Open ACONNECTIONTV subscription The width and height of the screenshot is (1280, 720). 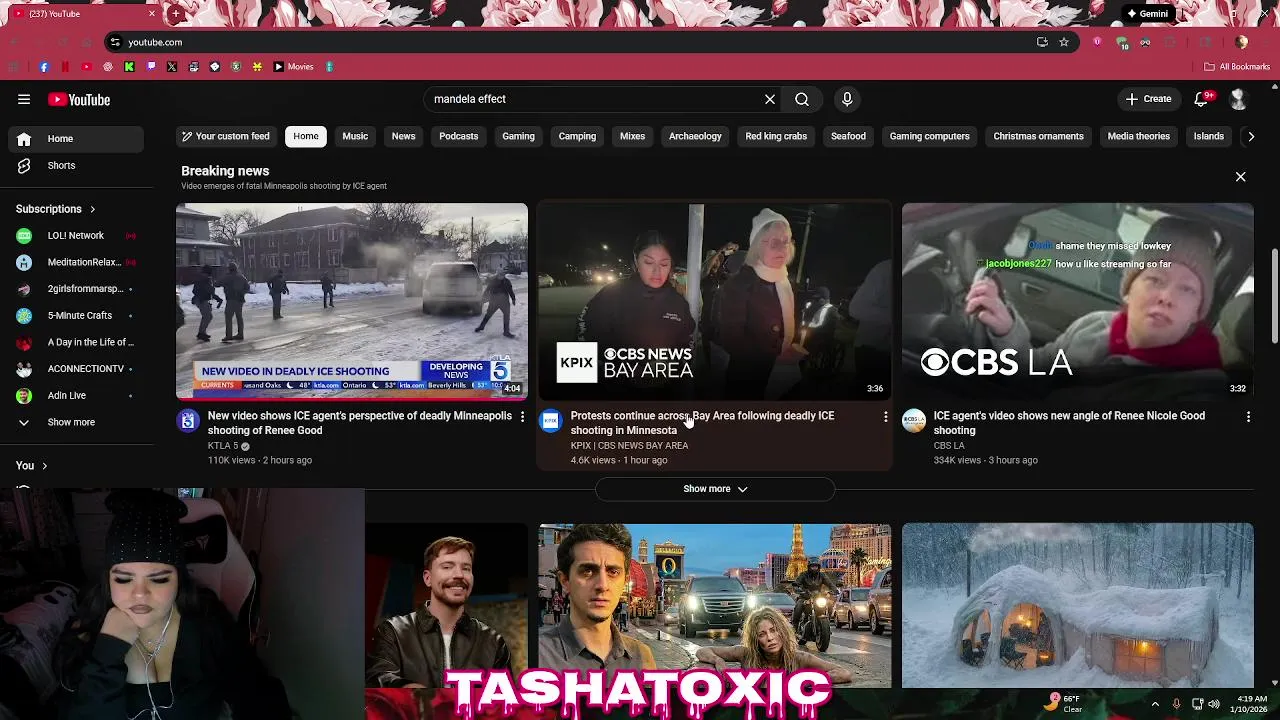click(x=76, y=369)
